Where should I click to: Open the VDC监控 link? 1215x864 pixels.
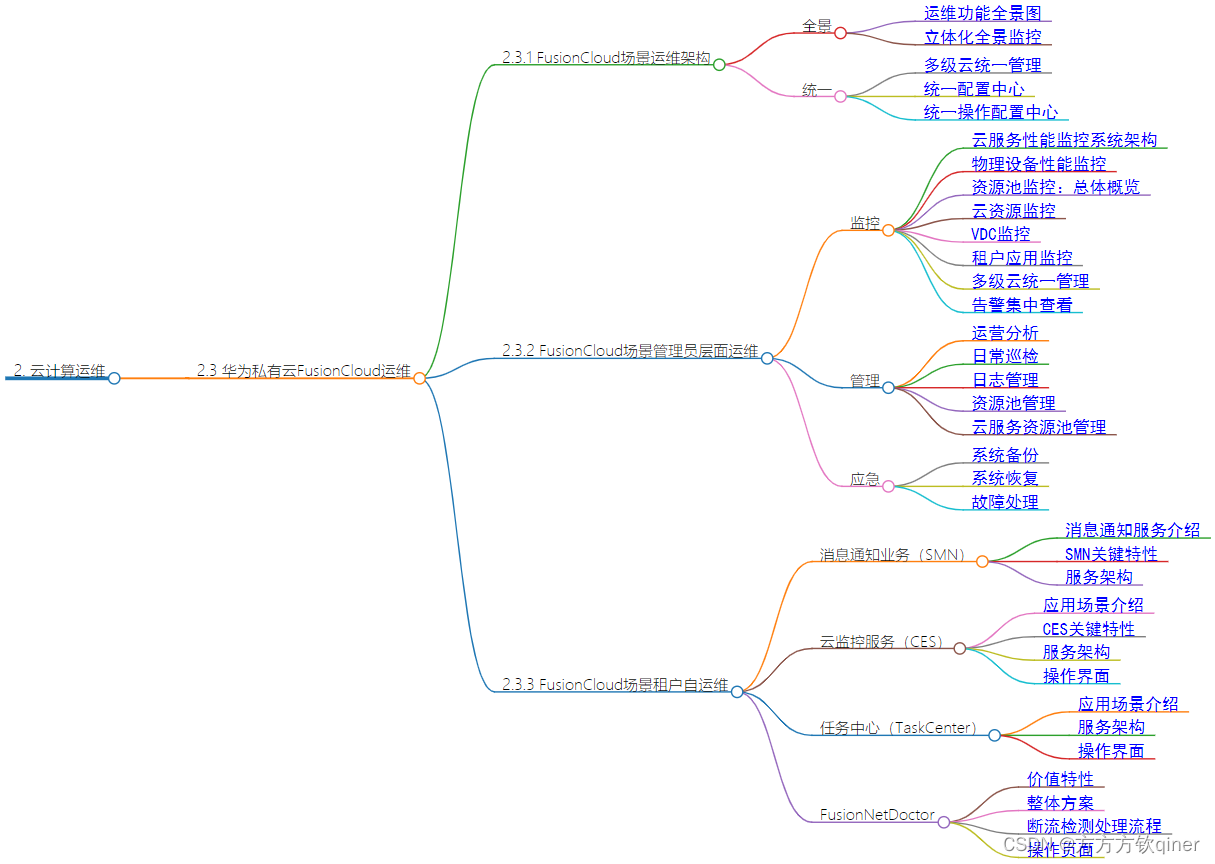1001,234
